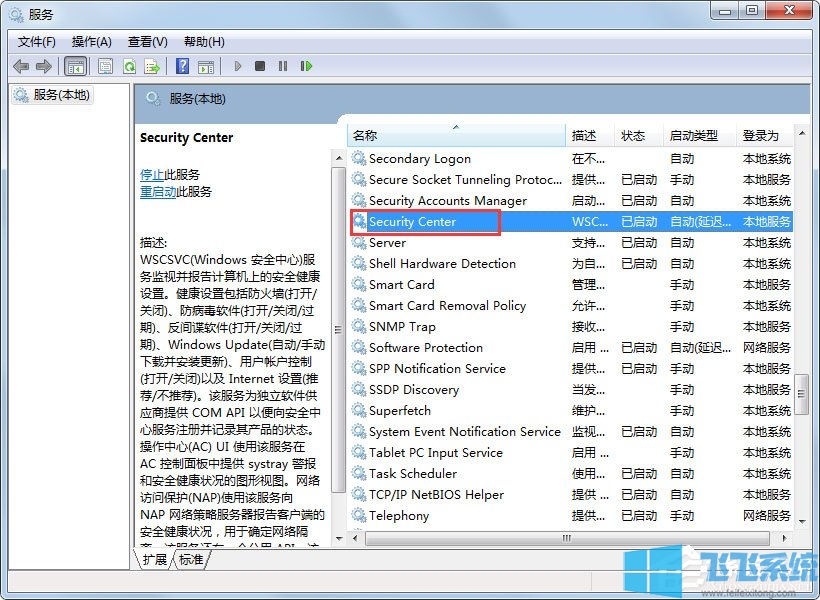The height and width of the screenshot is (600, 820).
Task: Click the Back navigation arrow
Action: (21, 66)
